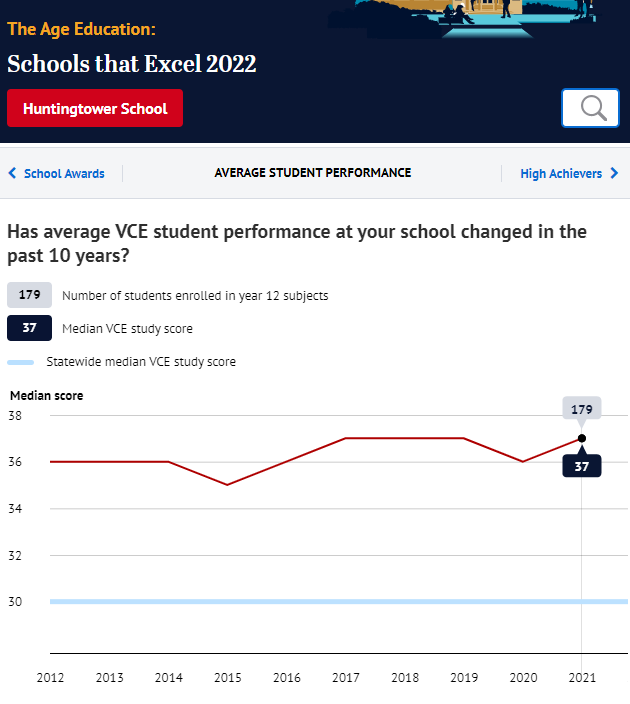Click the red line at 2015 dip
This screenshot has width=630, height=704.
tap(228, 484)
